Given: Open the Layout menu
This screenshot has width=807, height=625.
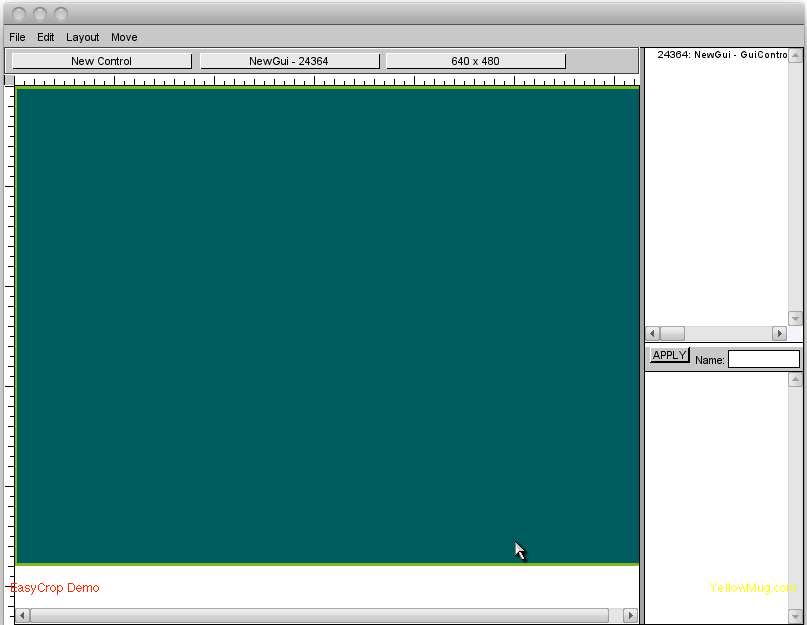Looking at the screenshot, I should click(83, 37).
